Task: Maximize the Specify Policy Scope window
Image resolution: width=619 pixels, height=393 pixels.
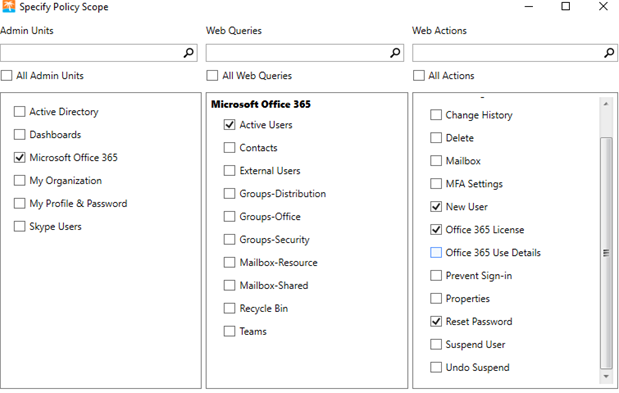Action: coord(566,6)
